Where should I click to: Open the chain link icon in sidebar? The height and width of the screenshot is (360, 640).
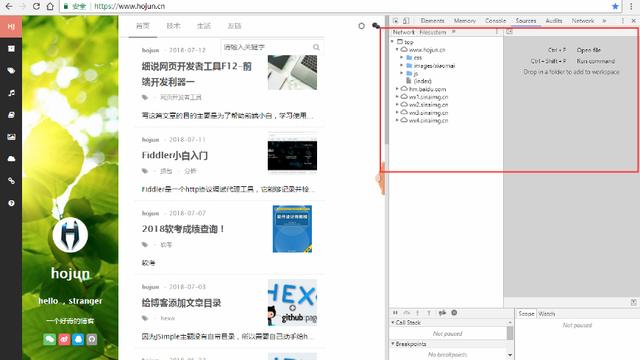pos(11,180)
